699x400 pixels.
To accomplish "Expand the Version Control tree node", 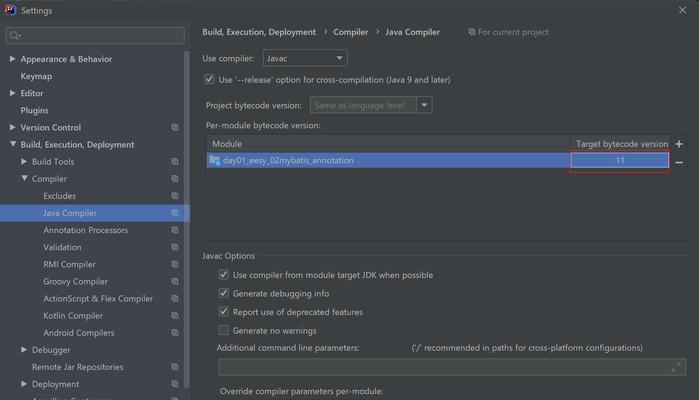I will [x=12, y=127].
